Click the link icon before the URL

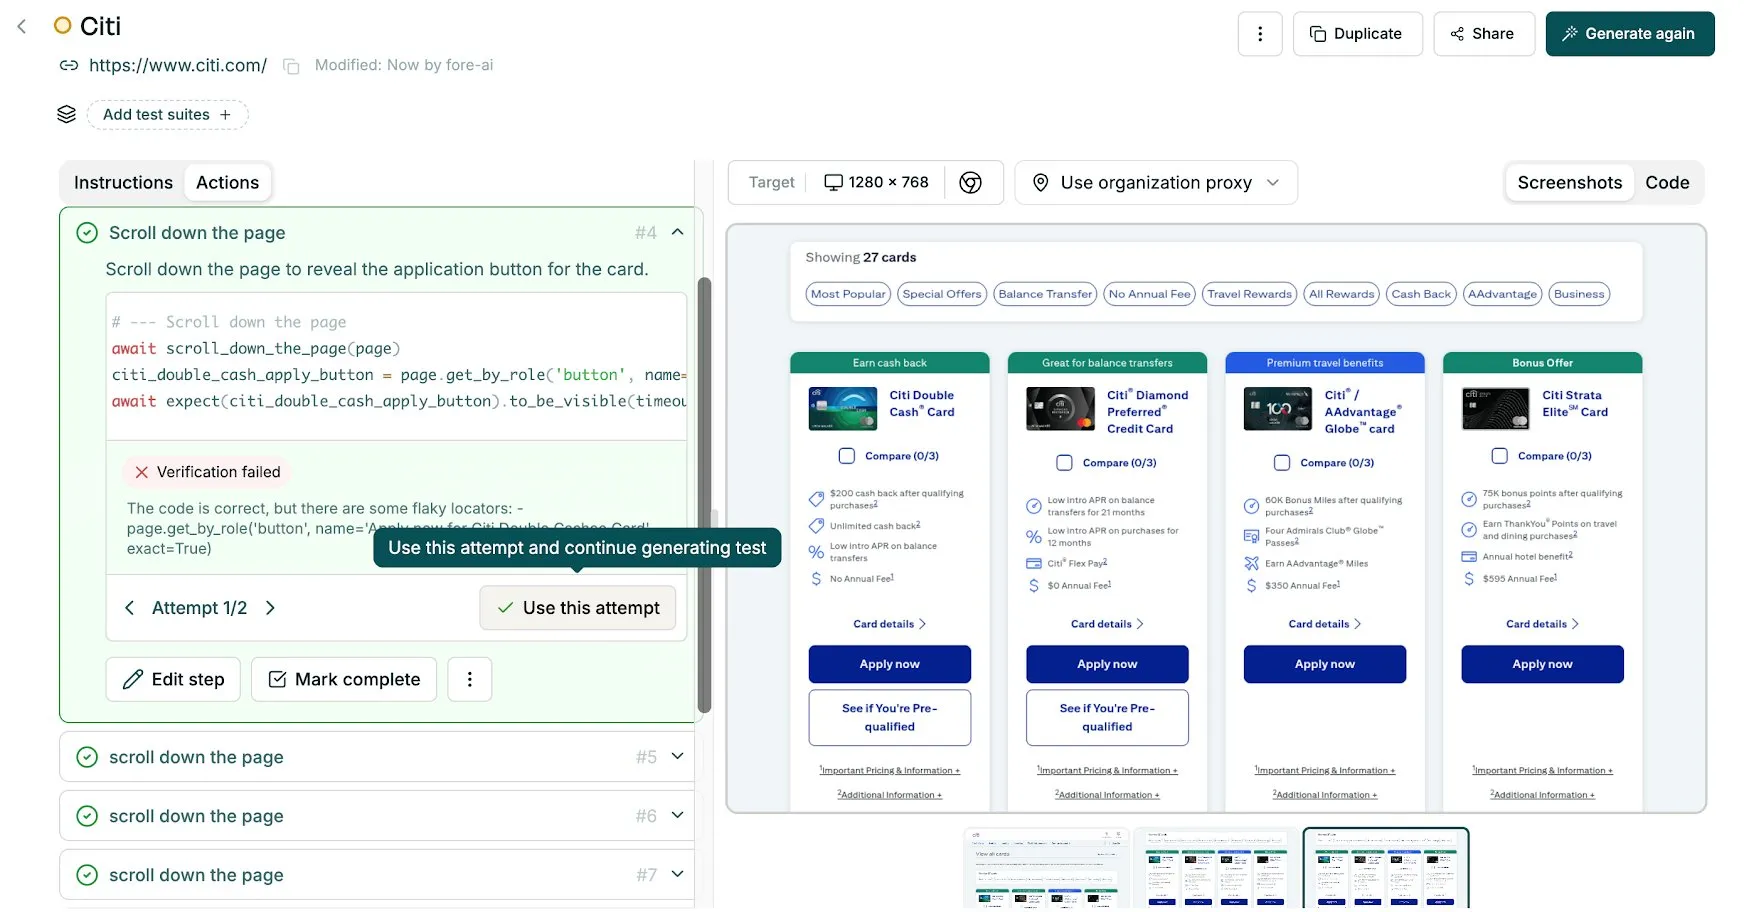(69, 66)
